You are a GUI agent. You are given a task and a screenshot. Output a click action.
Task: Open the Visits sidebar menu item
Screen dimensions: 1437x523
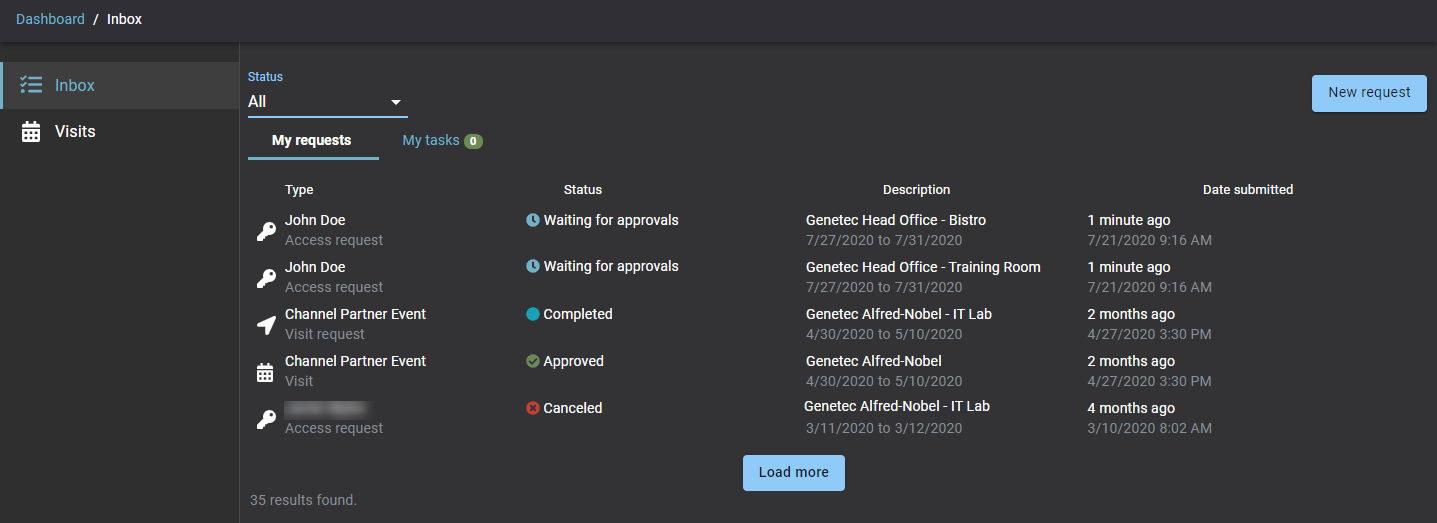(75, 132)
